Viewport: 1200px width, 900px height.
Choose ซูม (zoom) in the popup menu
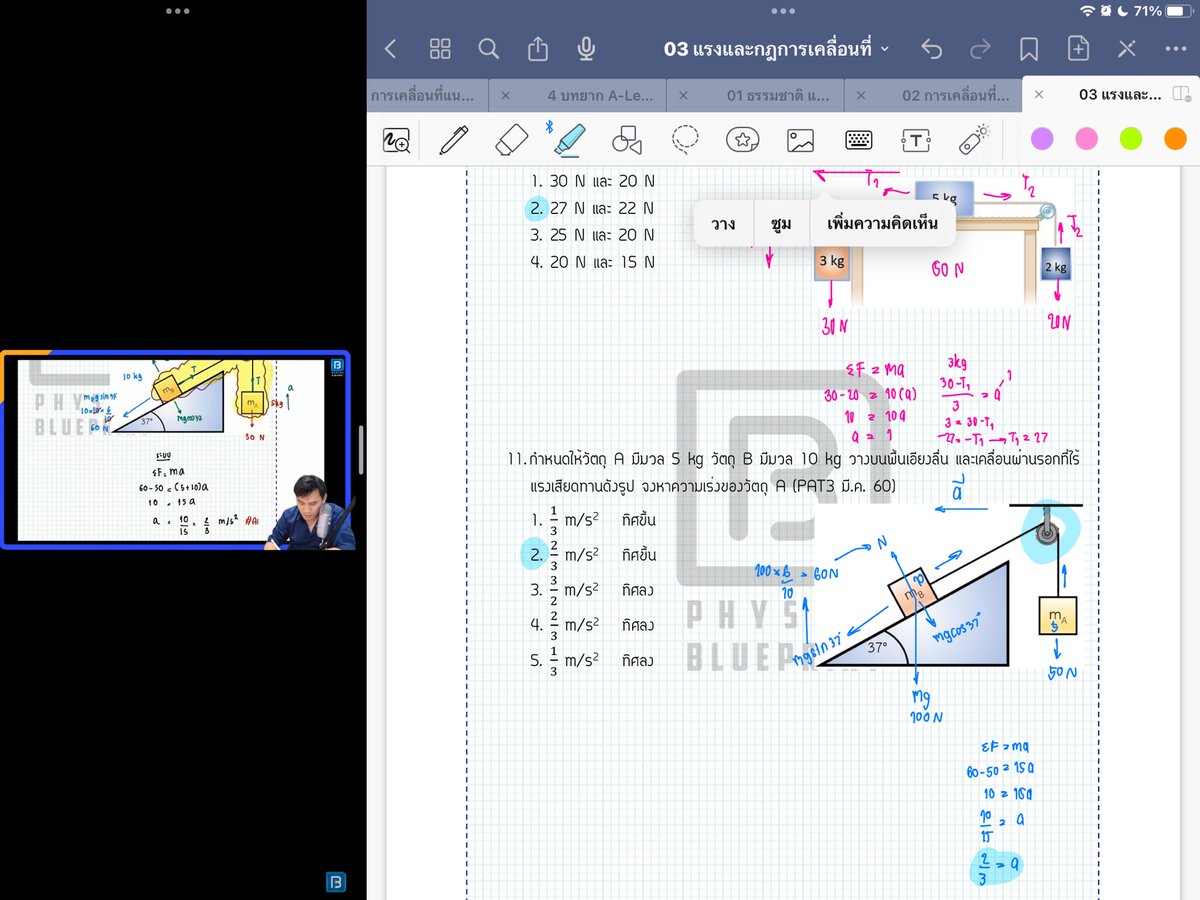coord(781,223)
